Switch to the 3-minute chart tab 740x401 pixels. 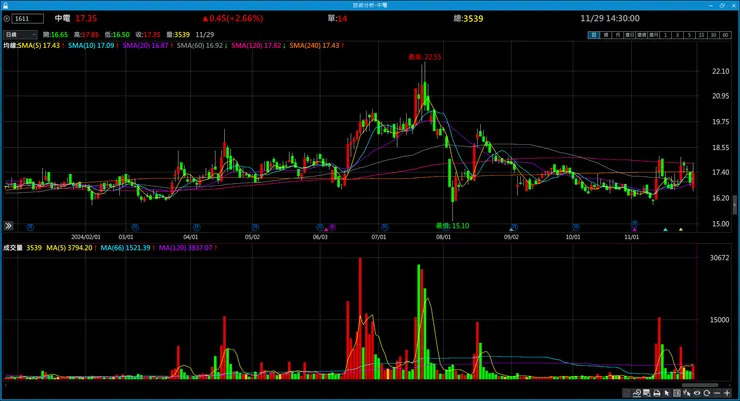[677, 35]
